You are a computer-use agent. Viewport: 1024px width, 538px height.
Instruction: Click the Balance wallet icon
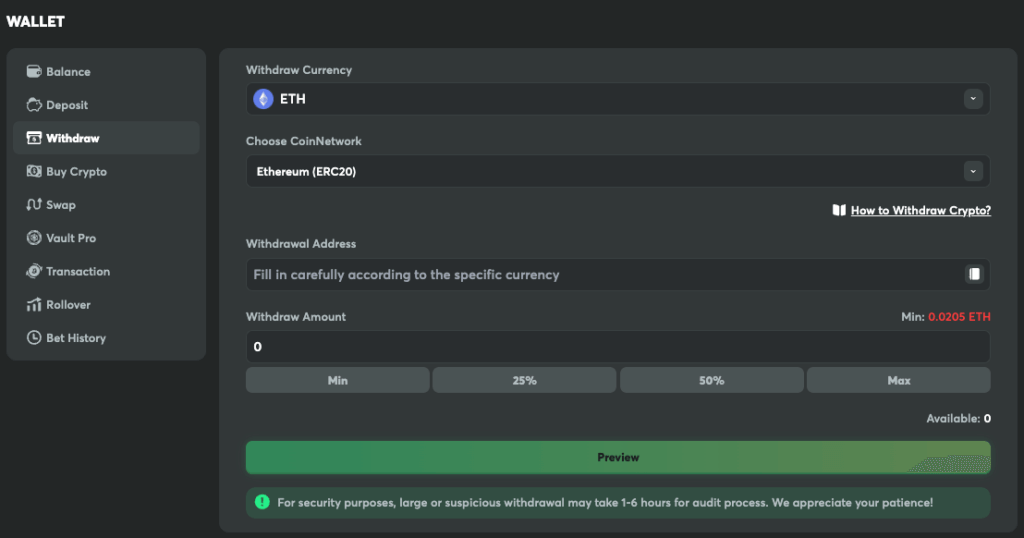[34, 72]
